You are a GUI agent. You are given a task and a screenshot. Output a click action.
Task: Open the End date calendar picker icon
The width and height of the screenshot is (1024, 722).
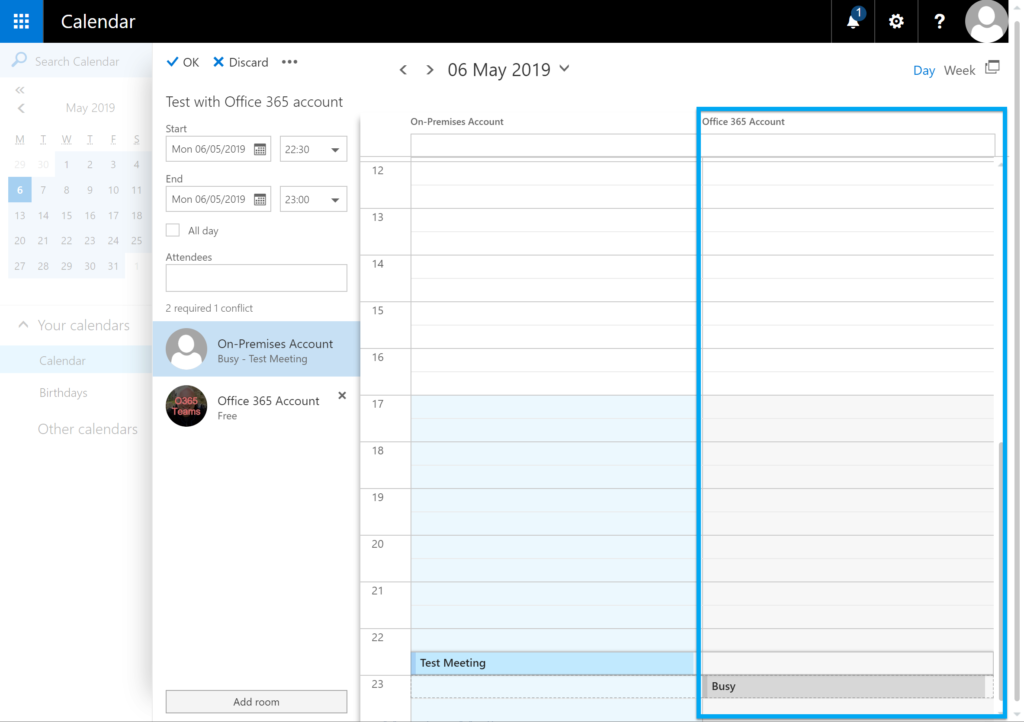click(x=260, y=200)
